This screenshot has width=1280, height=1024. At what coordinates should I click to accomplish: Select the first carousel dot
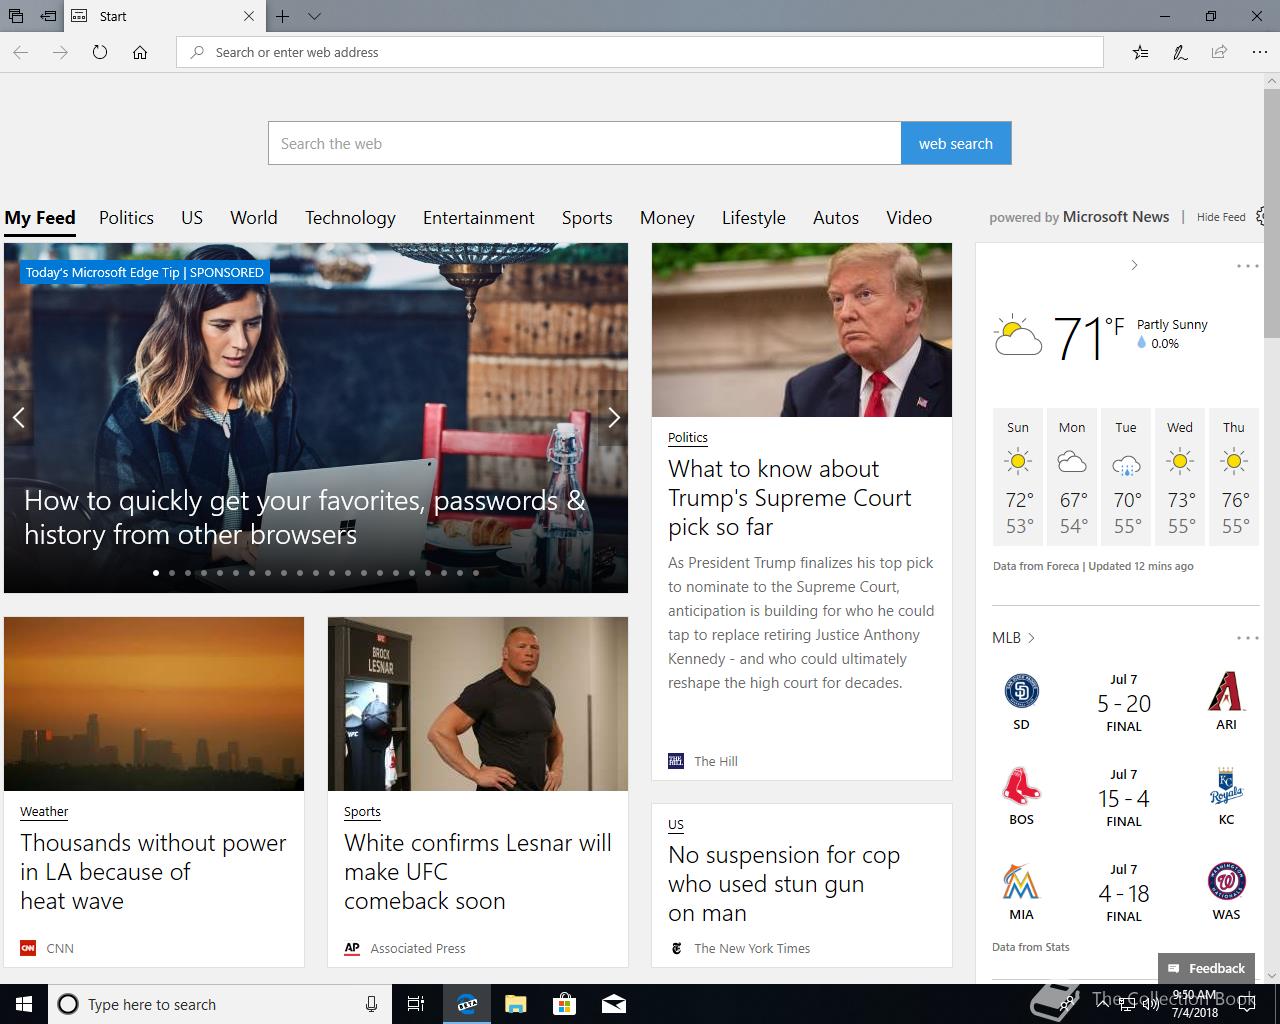(156, 573)
